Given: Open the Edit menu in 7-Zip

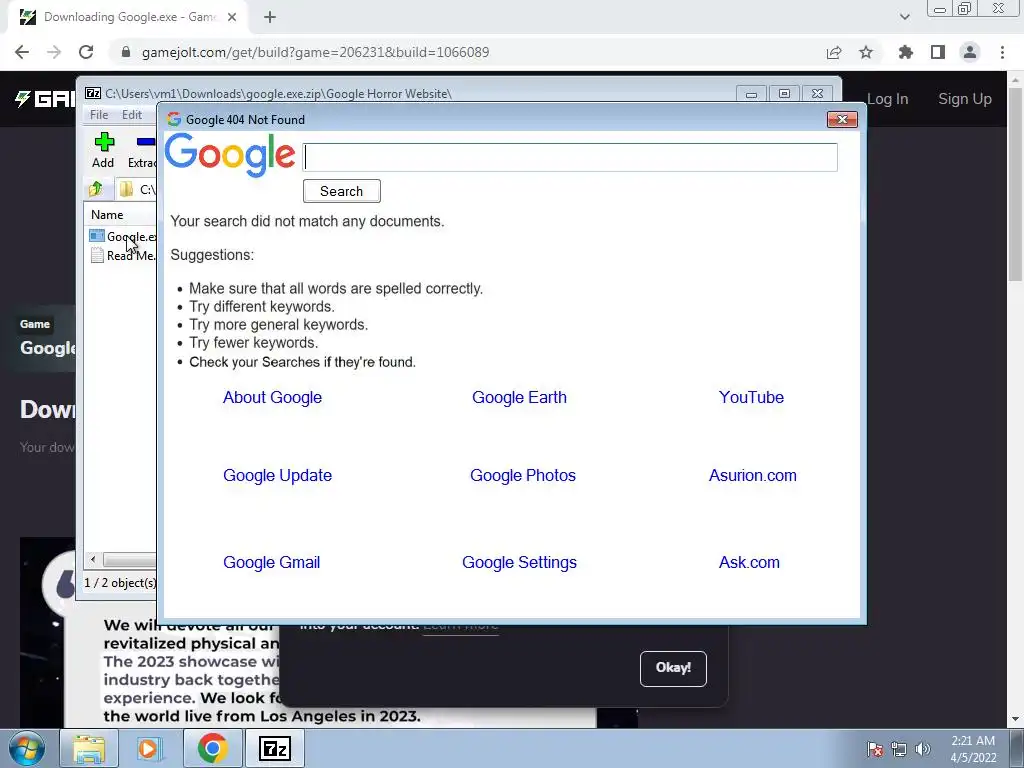Looking at the screenshot, I should [x=132, y=114].
